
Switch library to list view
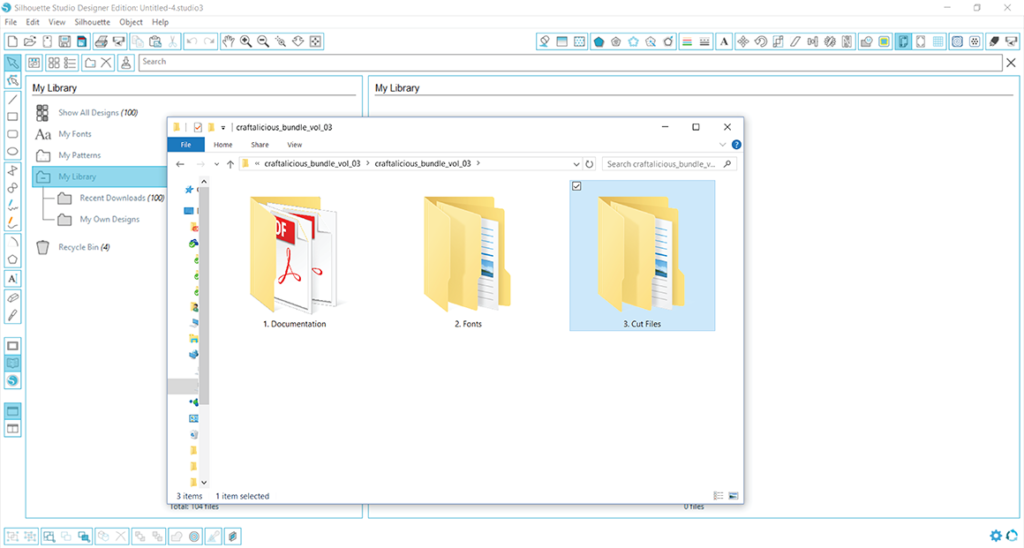70,63
